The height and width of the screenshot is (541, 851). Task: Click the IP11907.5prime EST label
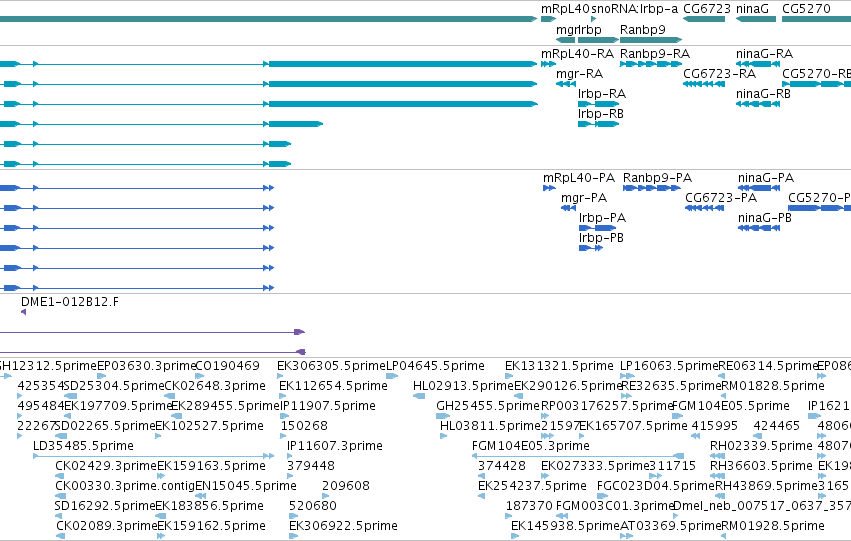(x=328, y=406)
